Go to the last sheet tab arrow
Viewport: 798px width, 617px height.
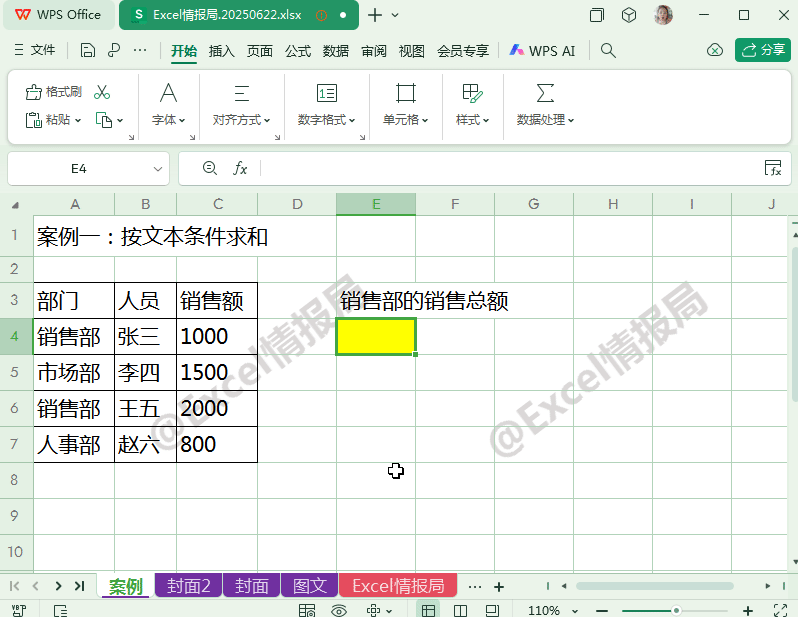[79, 586]
